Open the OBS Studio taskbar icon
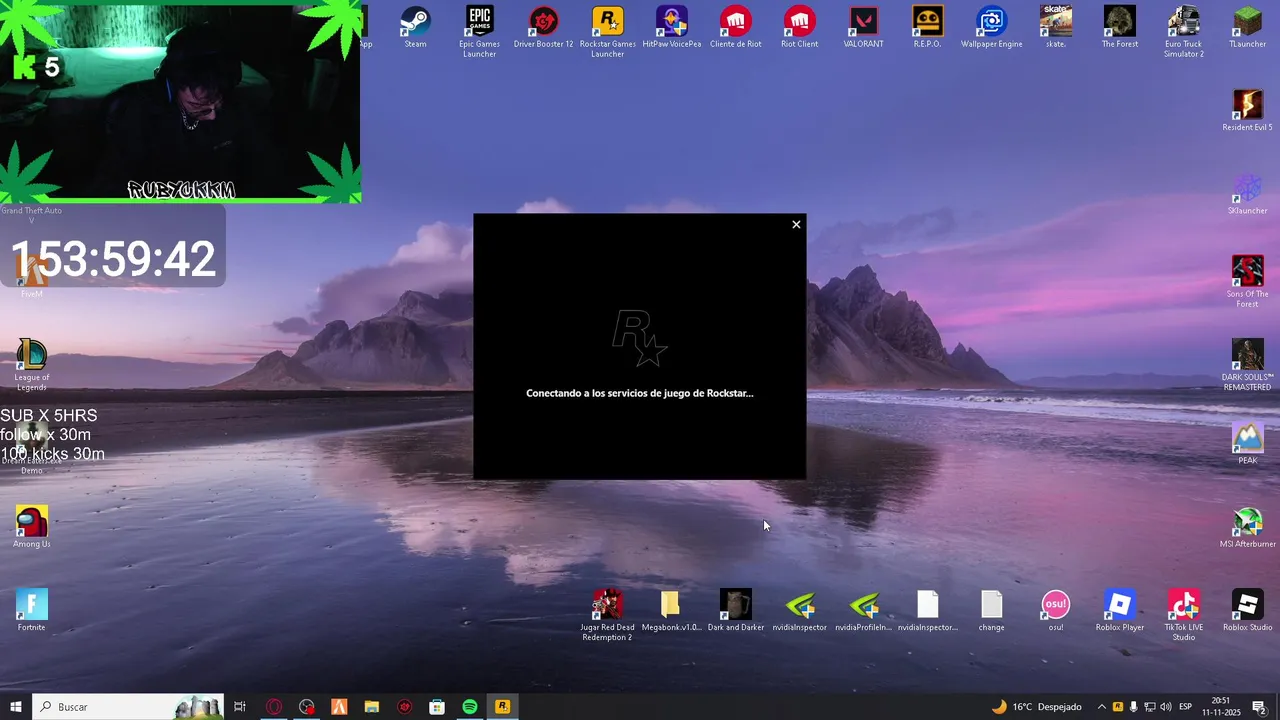Image resolution: width=1280 pixels, height=720 pixels. click(307, 707)
